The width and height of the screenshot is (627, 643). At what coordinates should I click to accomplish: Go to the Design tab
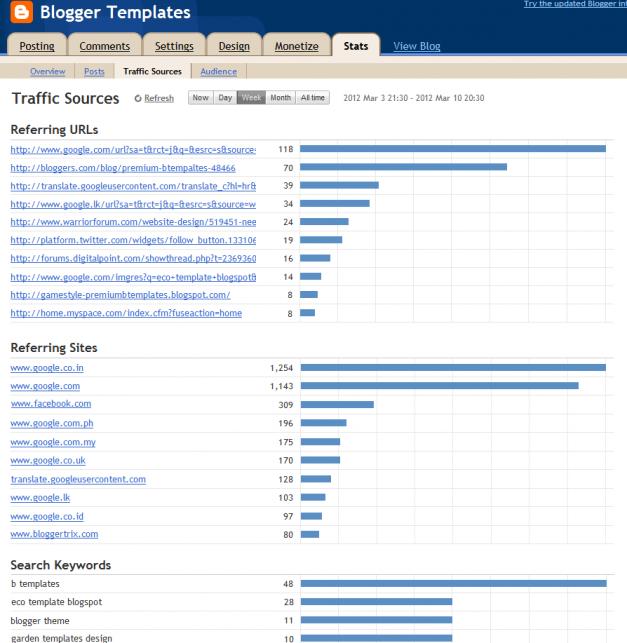tap(234, 46)
